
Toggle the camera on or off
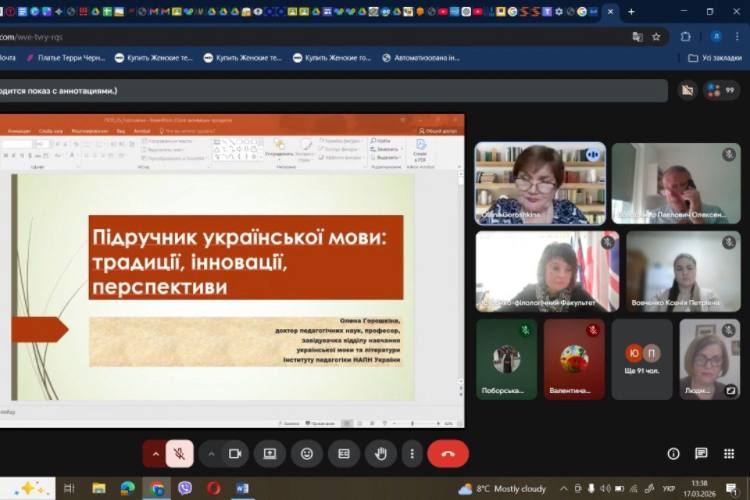235,453
